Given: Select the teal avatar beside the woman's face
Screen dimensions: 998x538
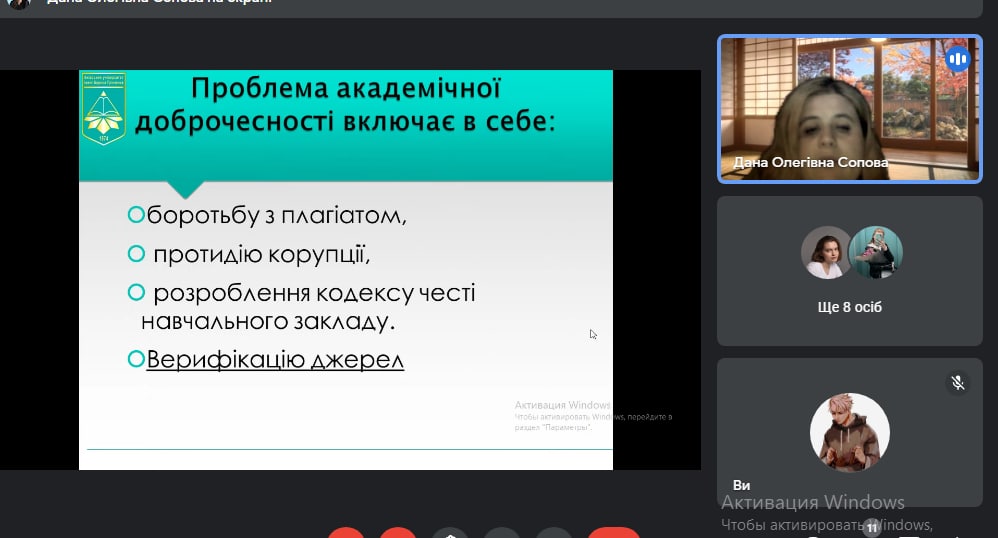Looking at the screenshot, I should 876,252.
